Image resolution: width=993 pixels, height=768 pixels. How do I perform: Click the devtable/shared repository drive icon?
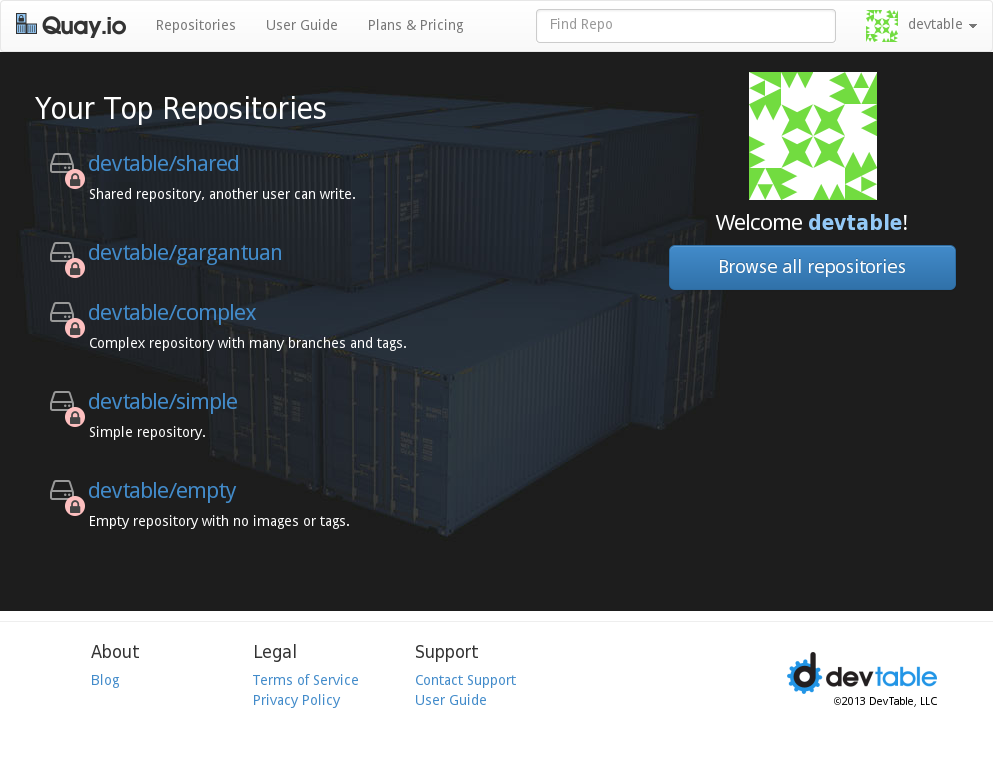[62, 163]
